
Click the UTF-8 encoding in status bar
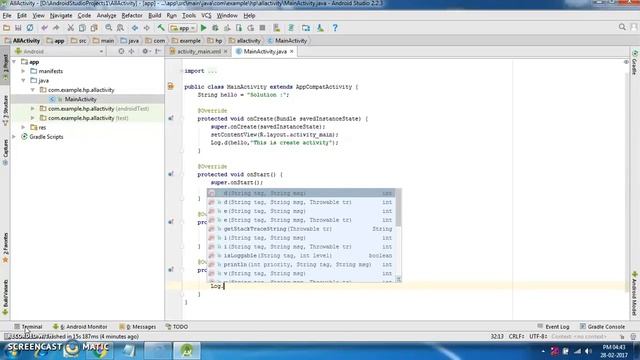coord(538,336)
